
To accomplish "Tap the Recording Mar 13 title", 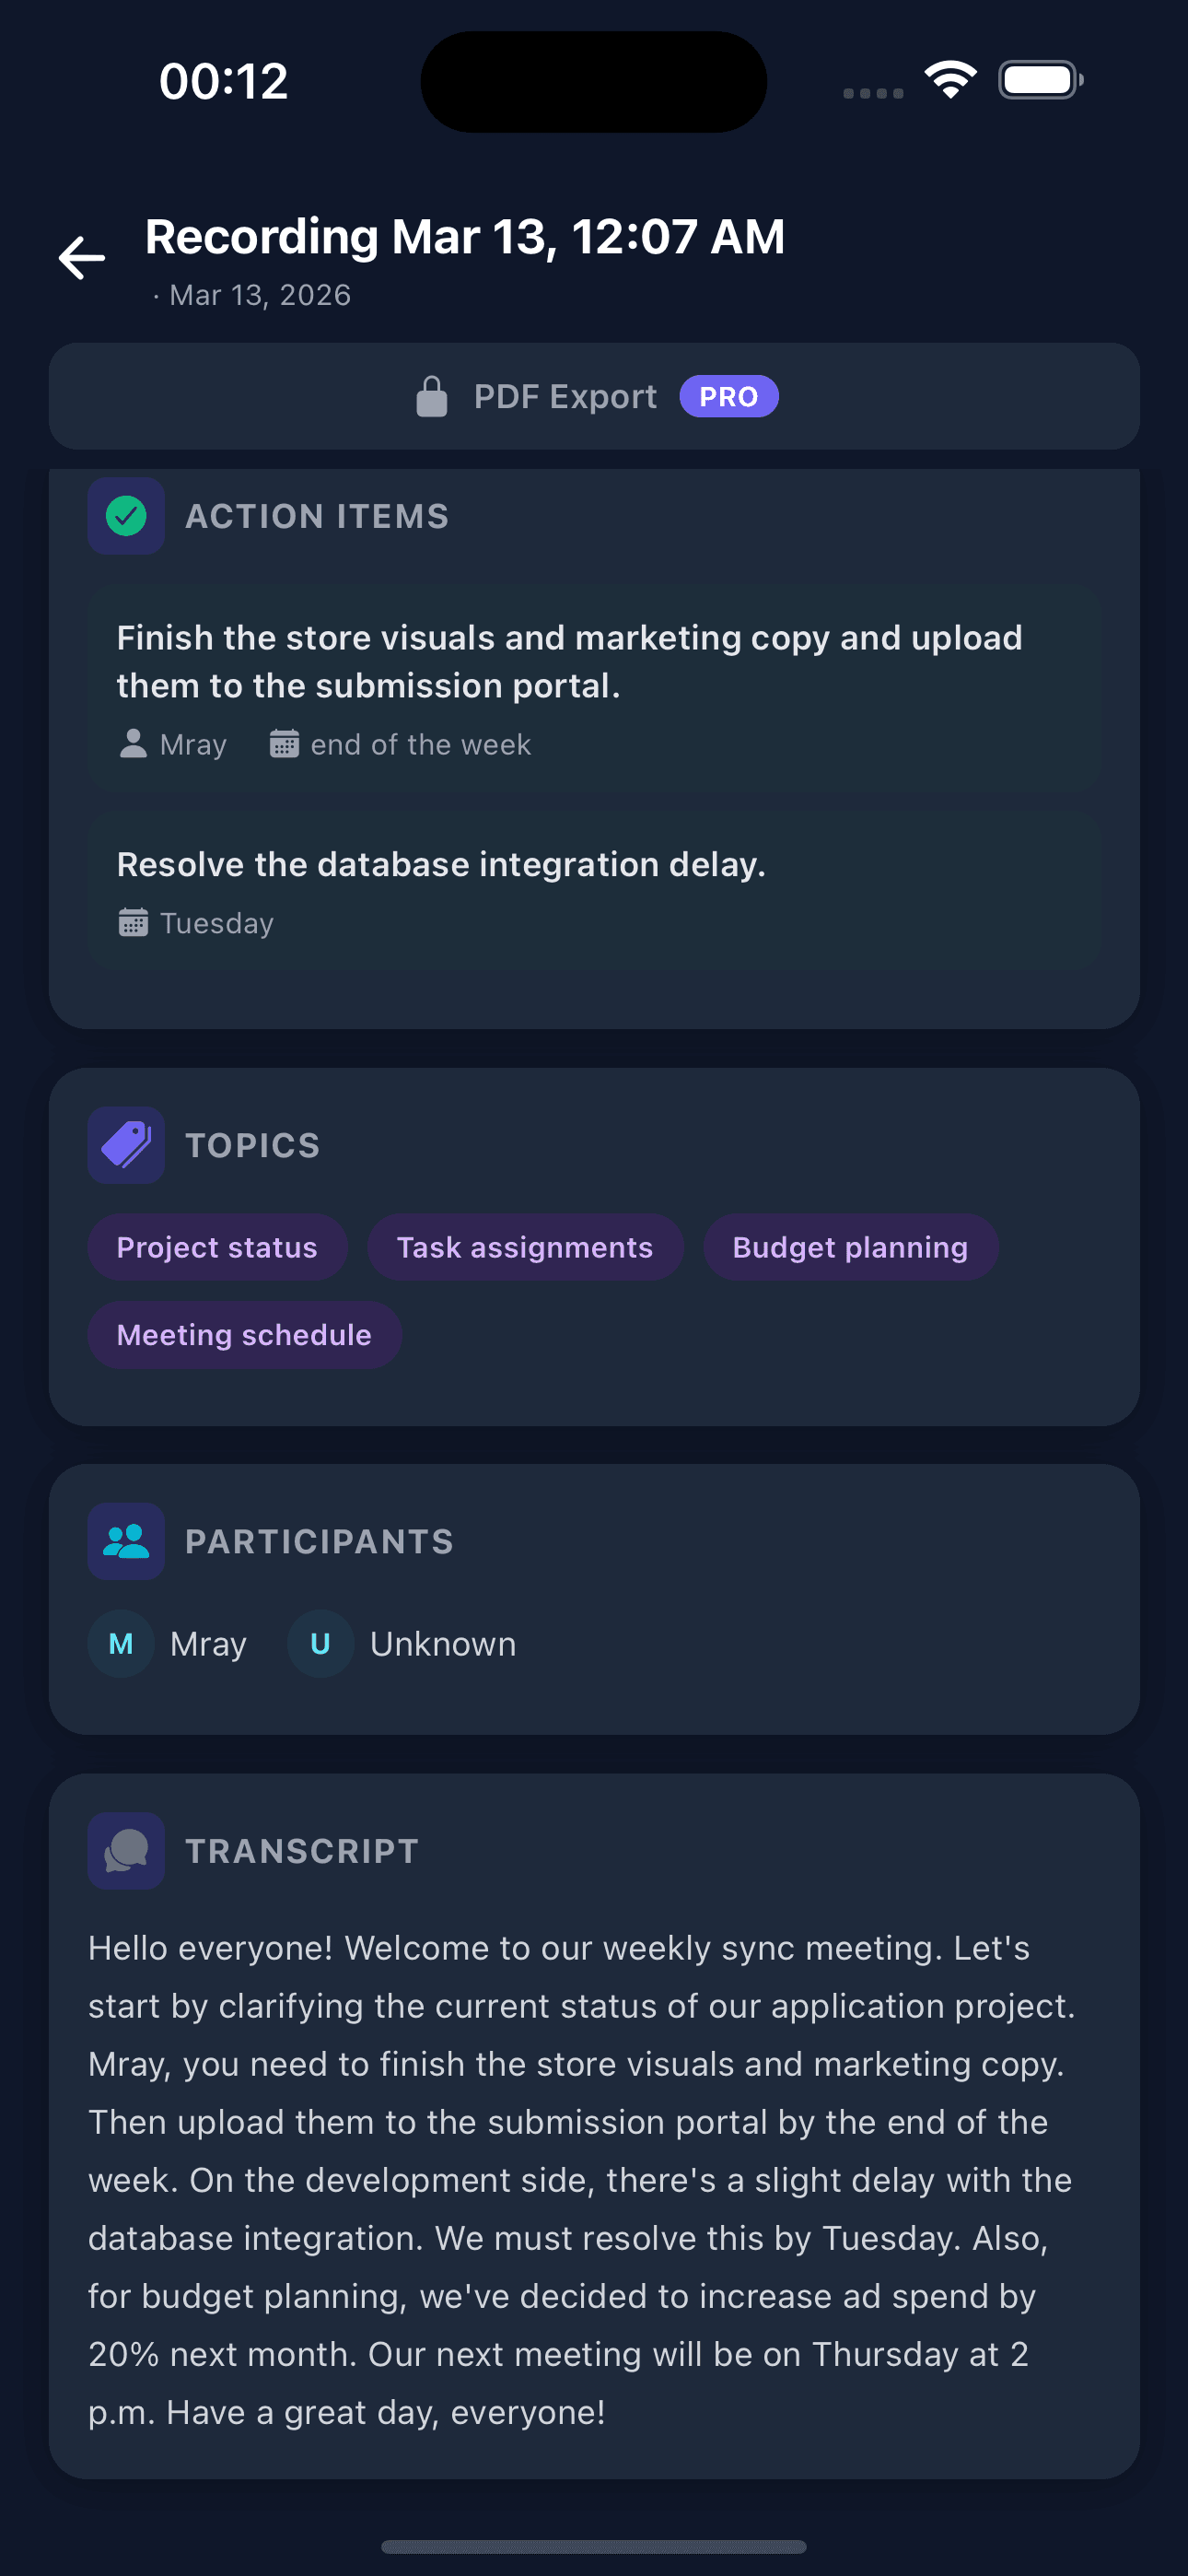I will point(466,236).
